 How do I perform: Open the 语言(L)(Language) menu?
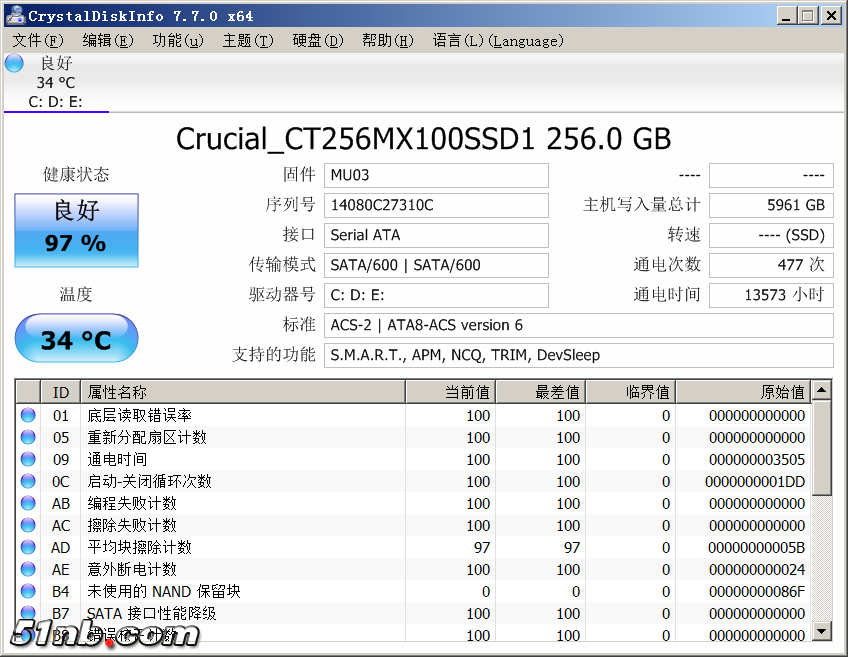click(x=497, y=40)
